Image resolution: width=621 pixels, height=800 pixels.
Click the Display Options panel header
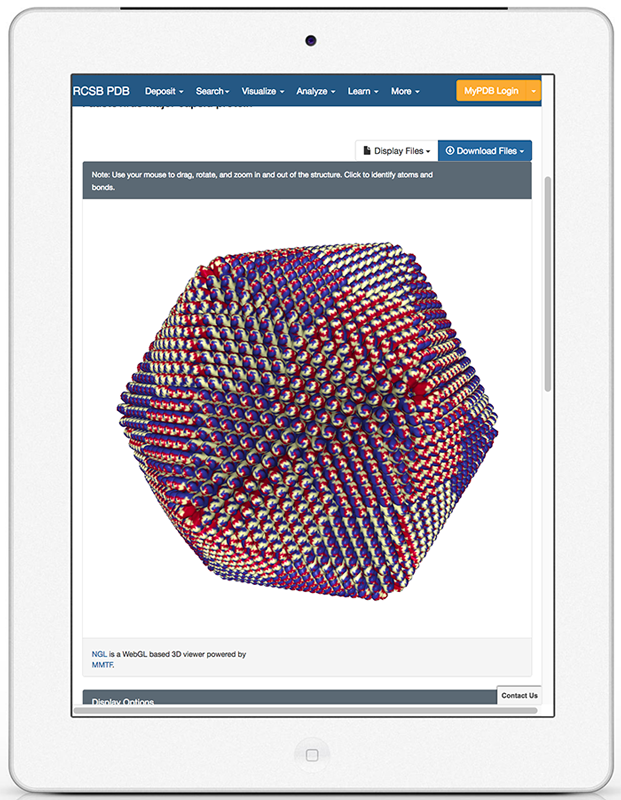(290, 697)
